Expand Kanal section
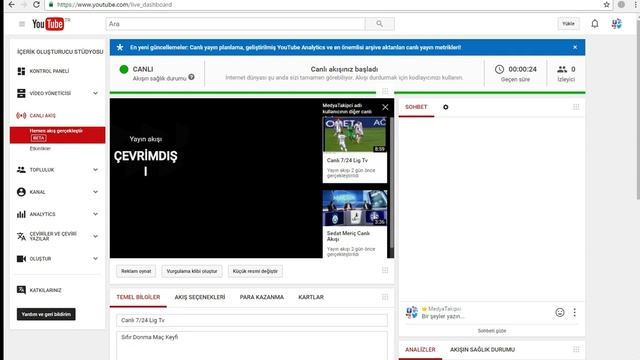Screen dimensions: 640x360 (x=95, y=192)
